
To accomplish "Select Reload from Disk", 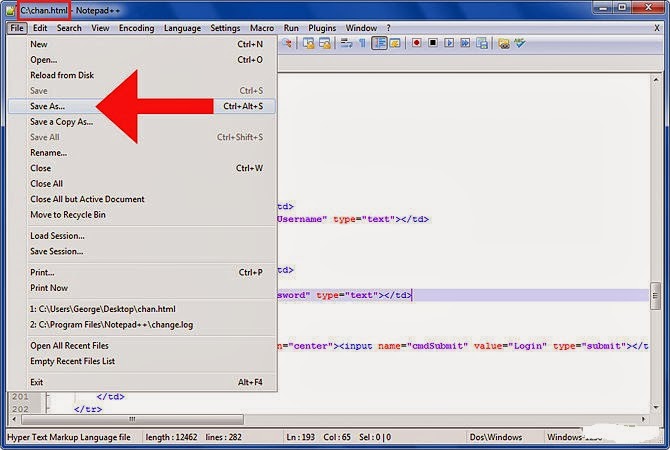I will 141,75.
